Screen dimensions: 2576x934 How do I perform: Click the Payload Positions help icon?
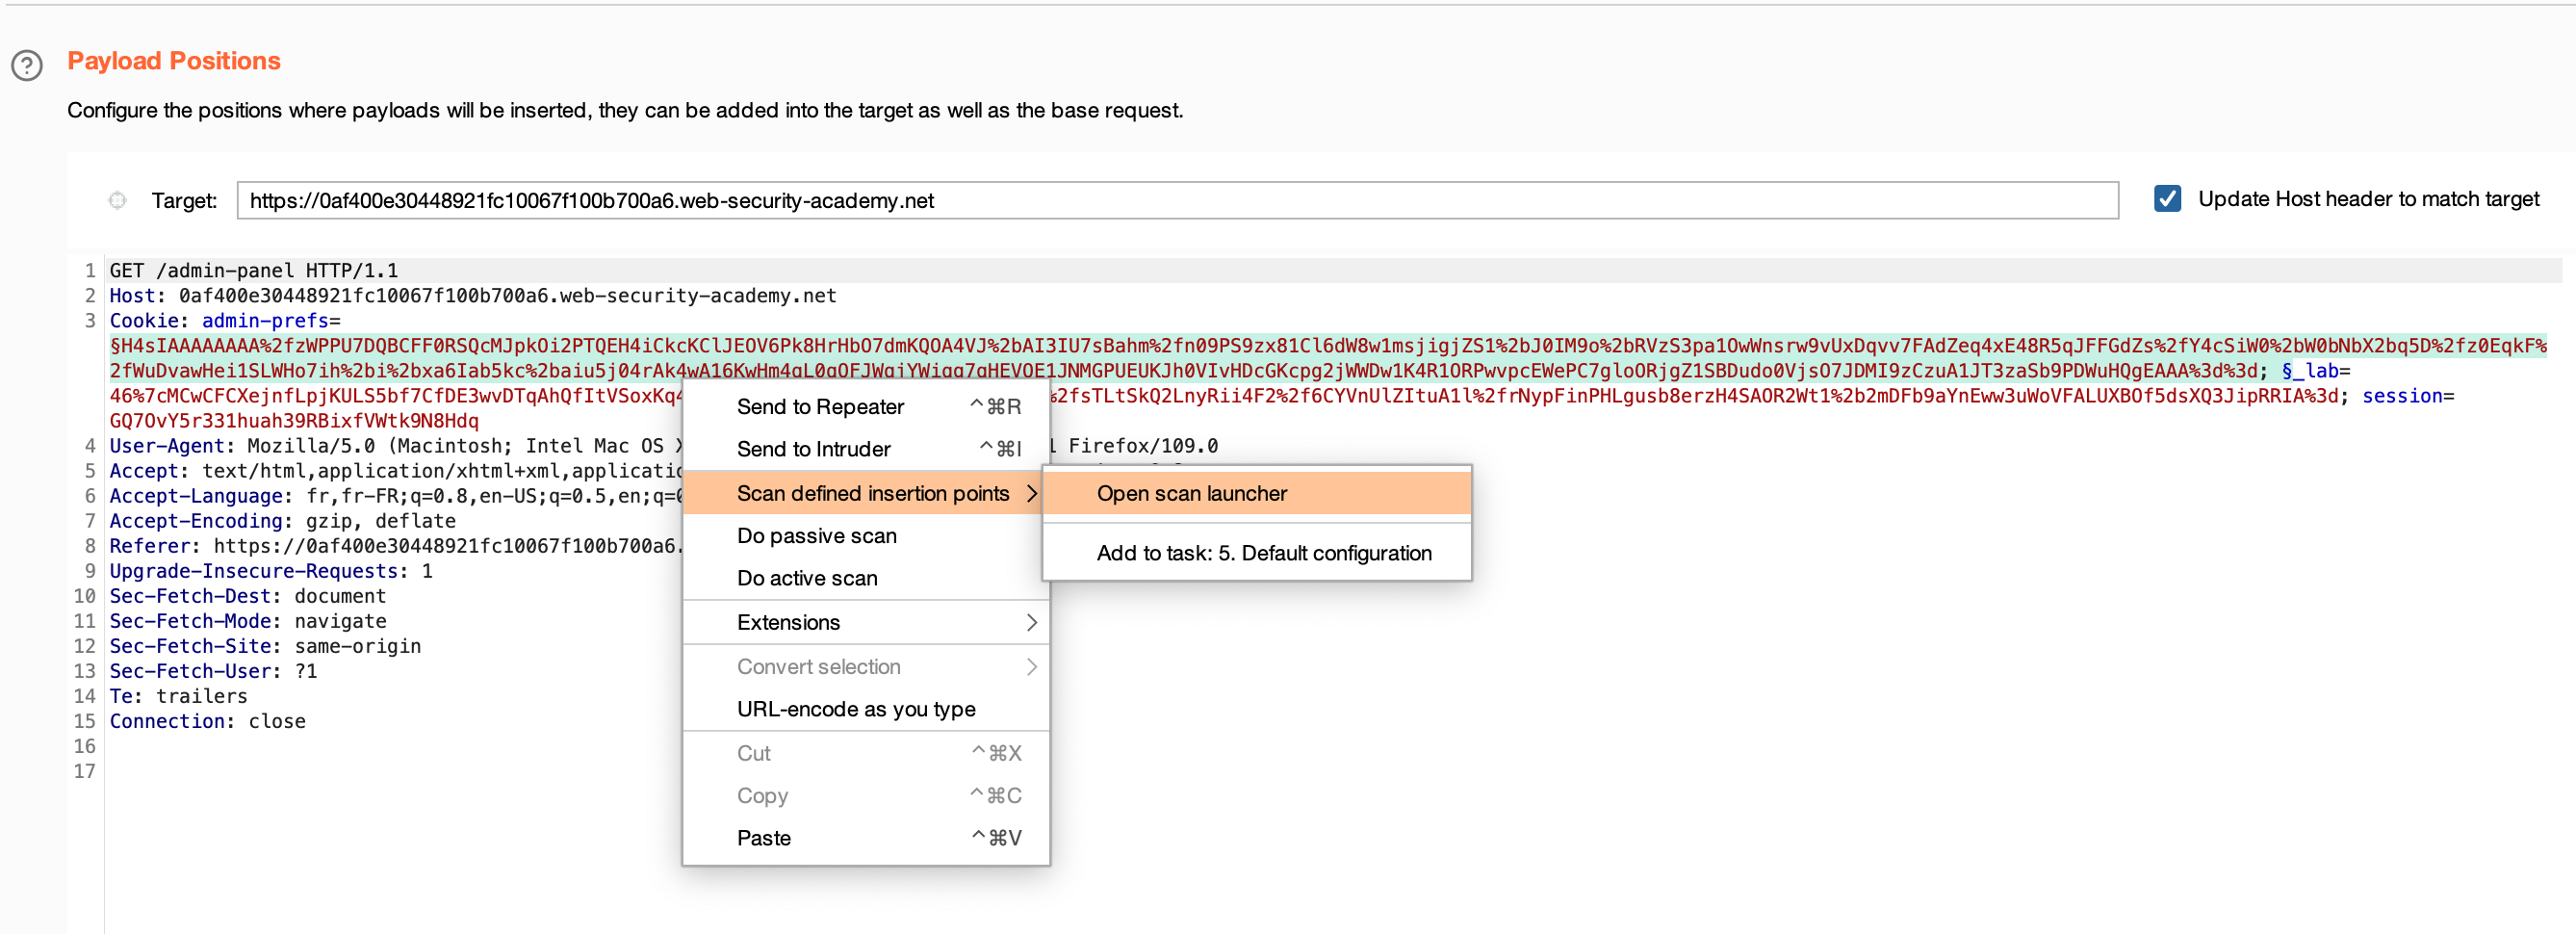click(x=27, y=66)
